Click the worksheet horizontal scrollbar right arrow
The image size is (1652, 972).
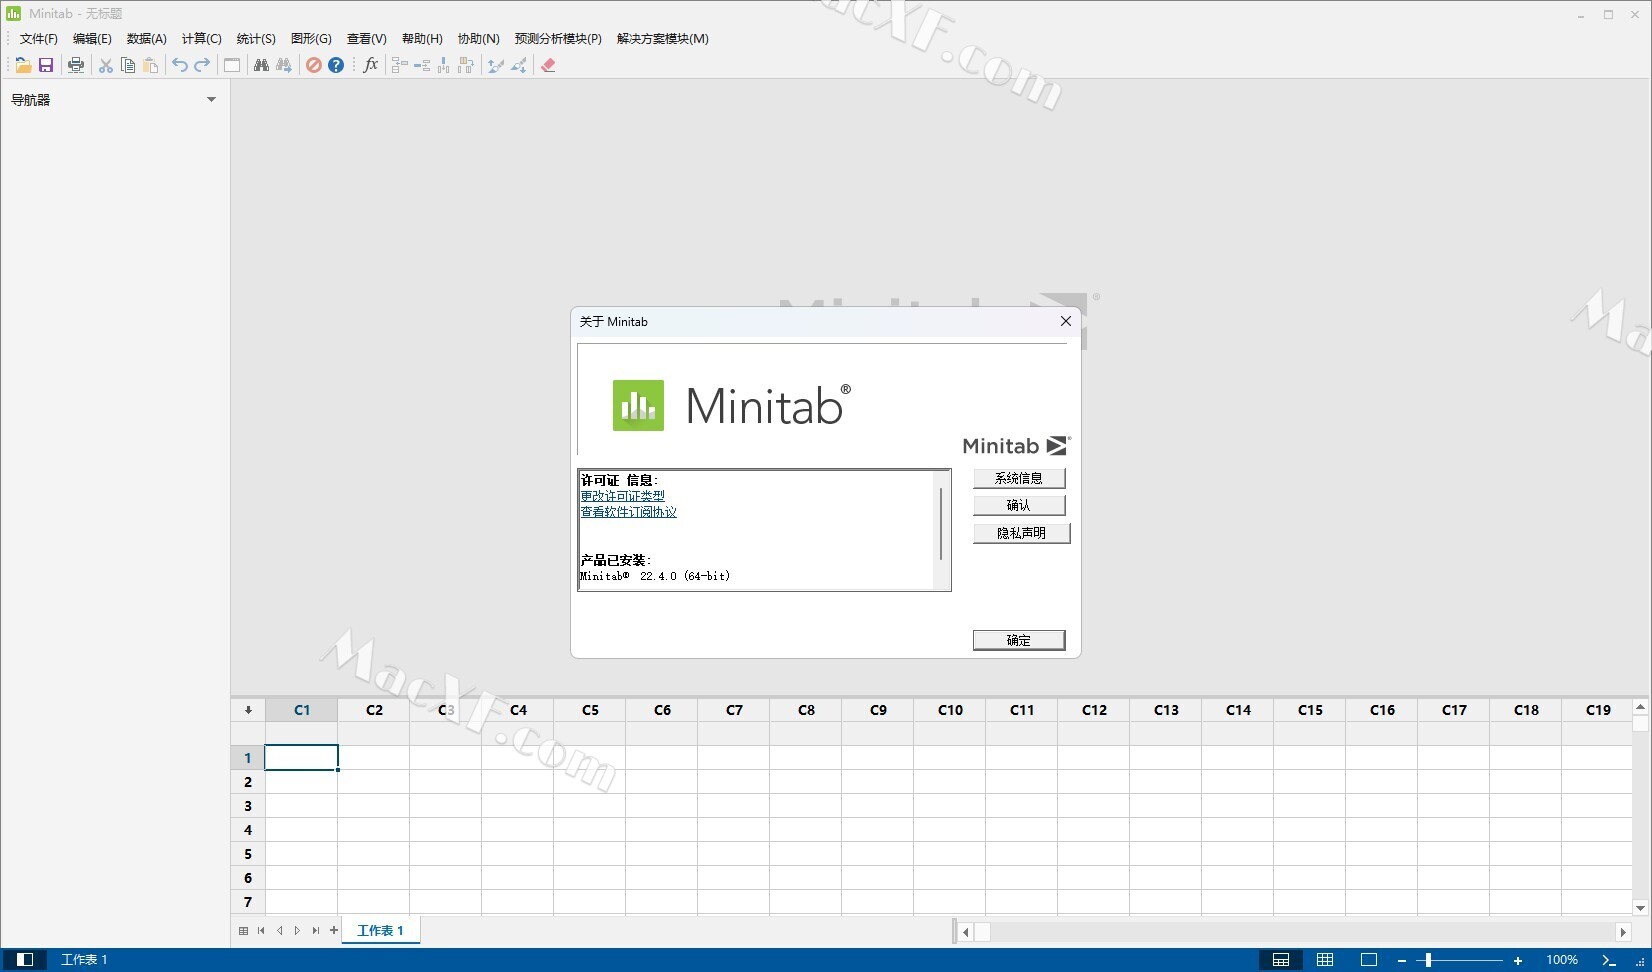coord(1623,932)
